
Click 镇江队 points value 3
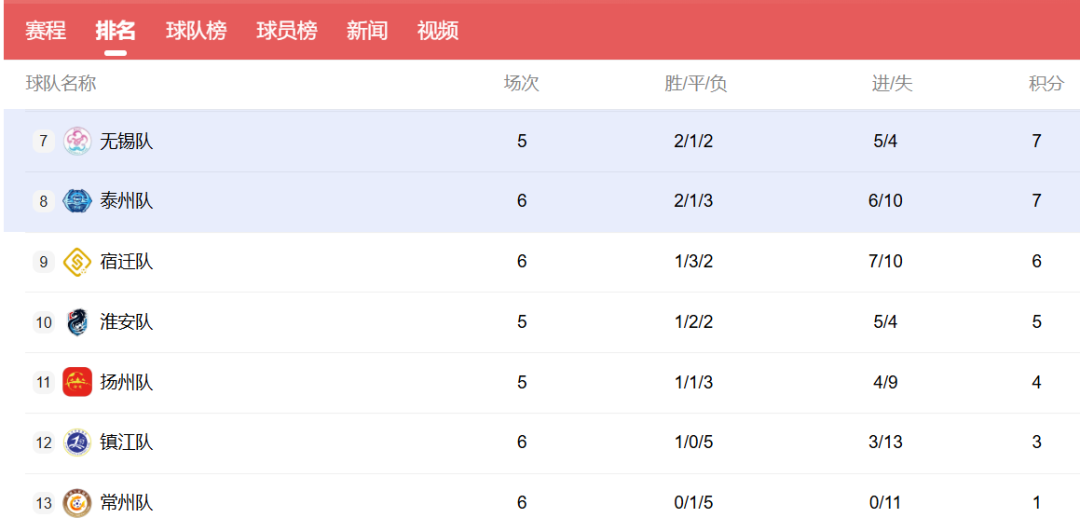[1037, 442]
